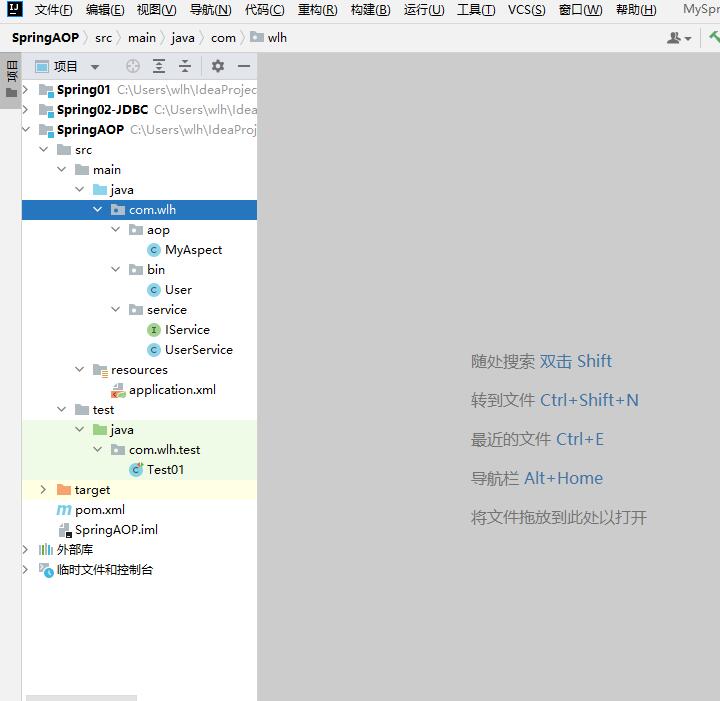
Task: Open the 窗口(W) menu
Action: [580, 10]
